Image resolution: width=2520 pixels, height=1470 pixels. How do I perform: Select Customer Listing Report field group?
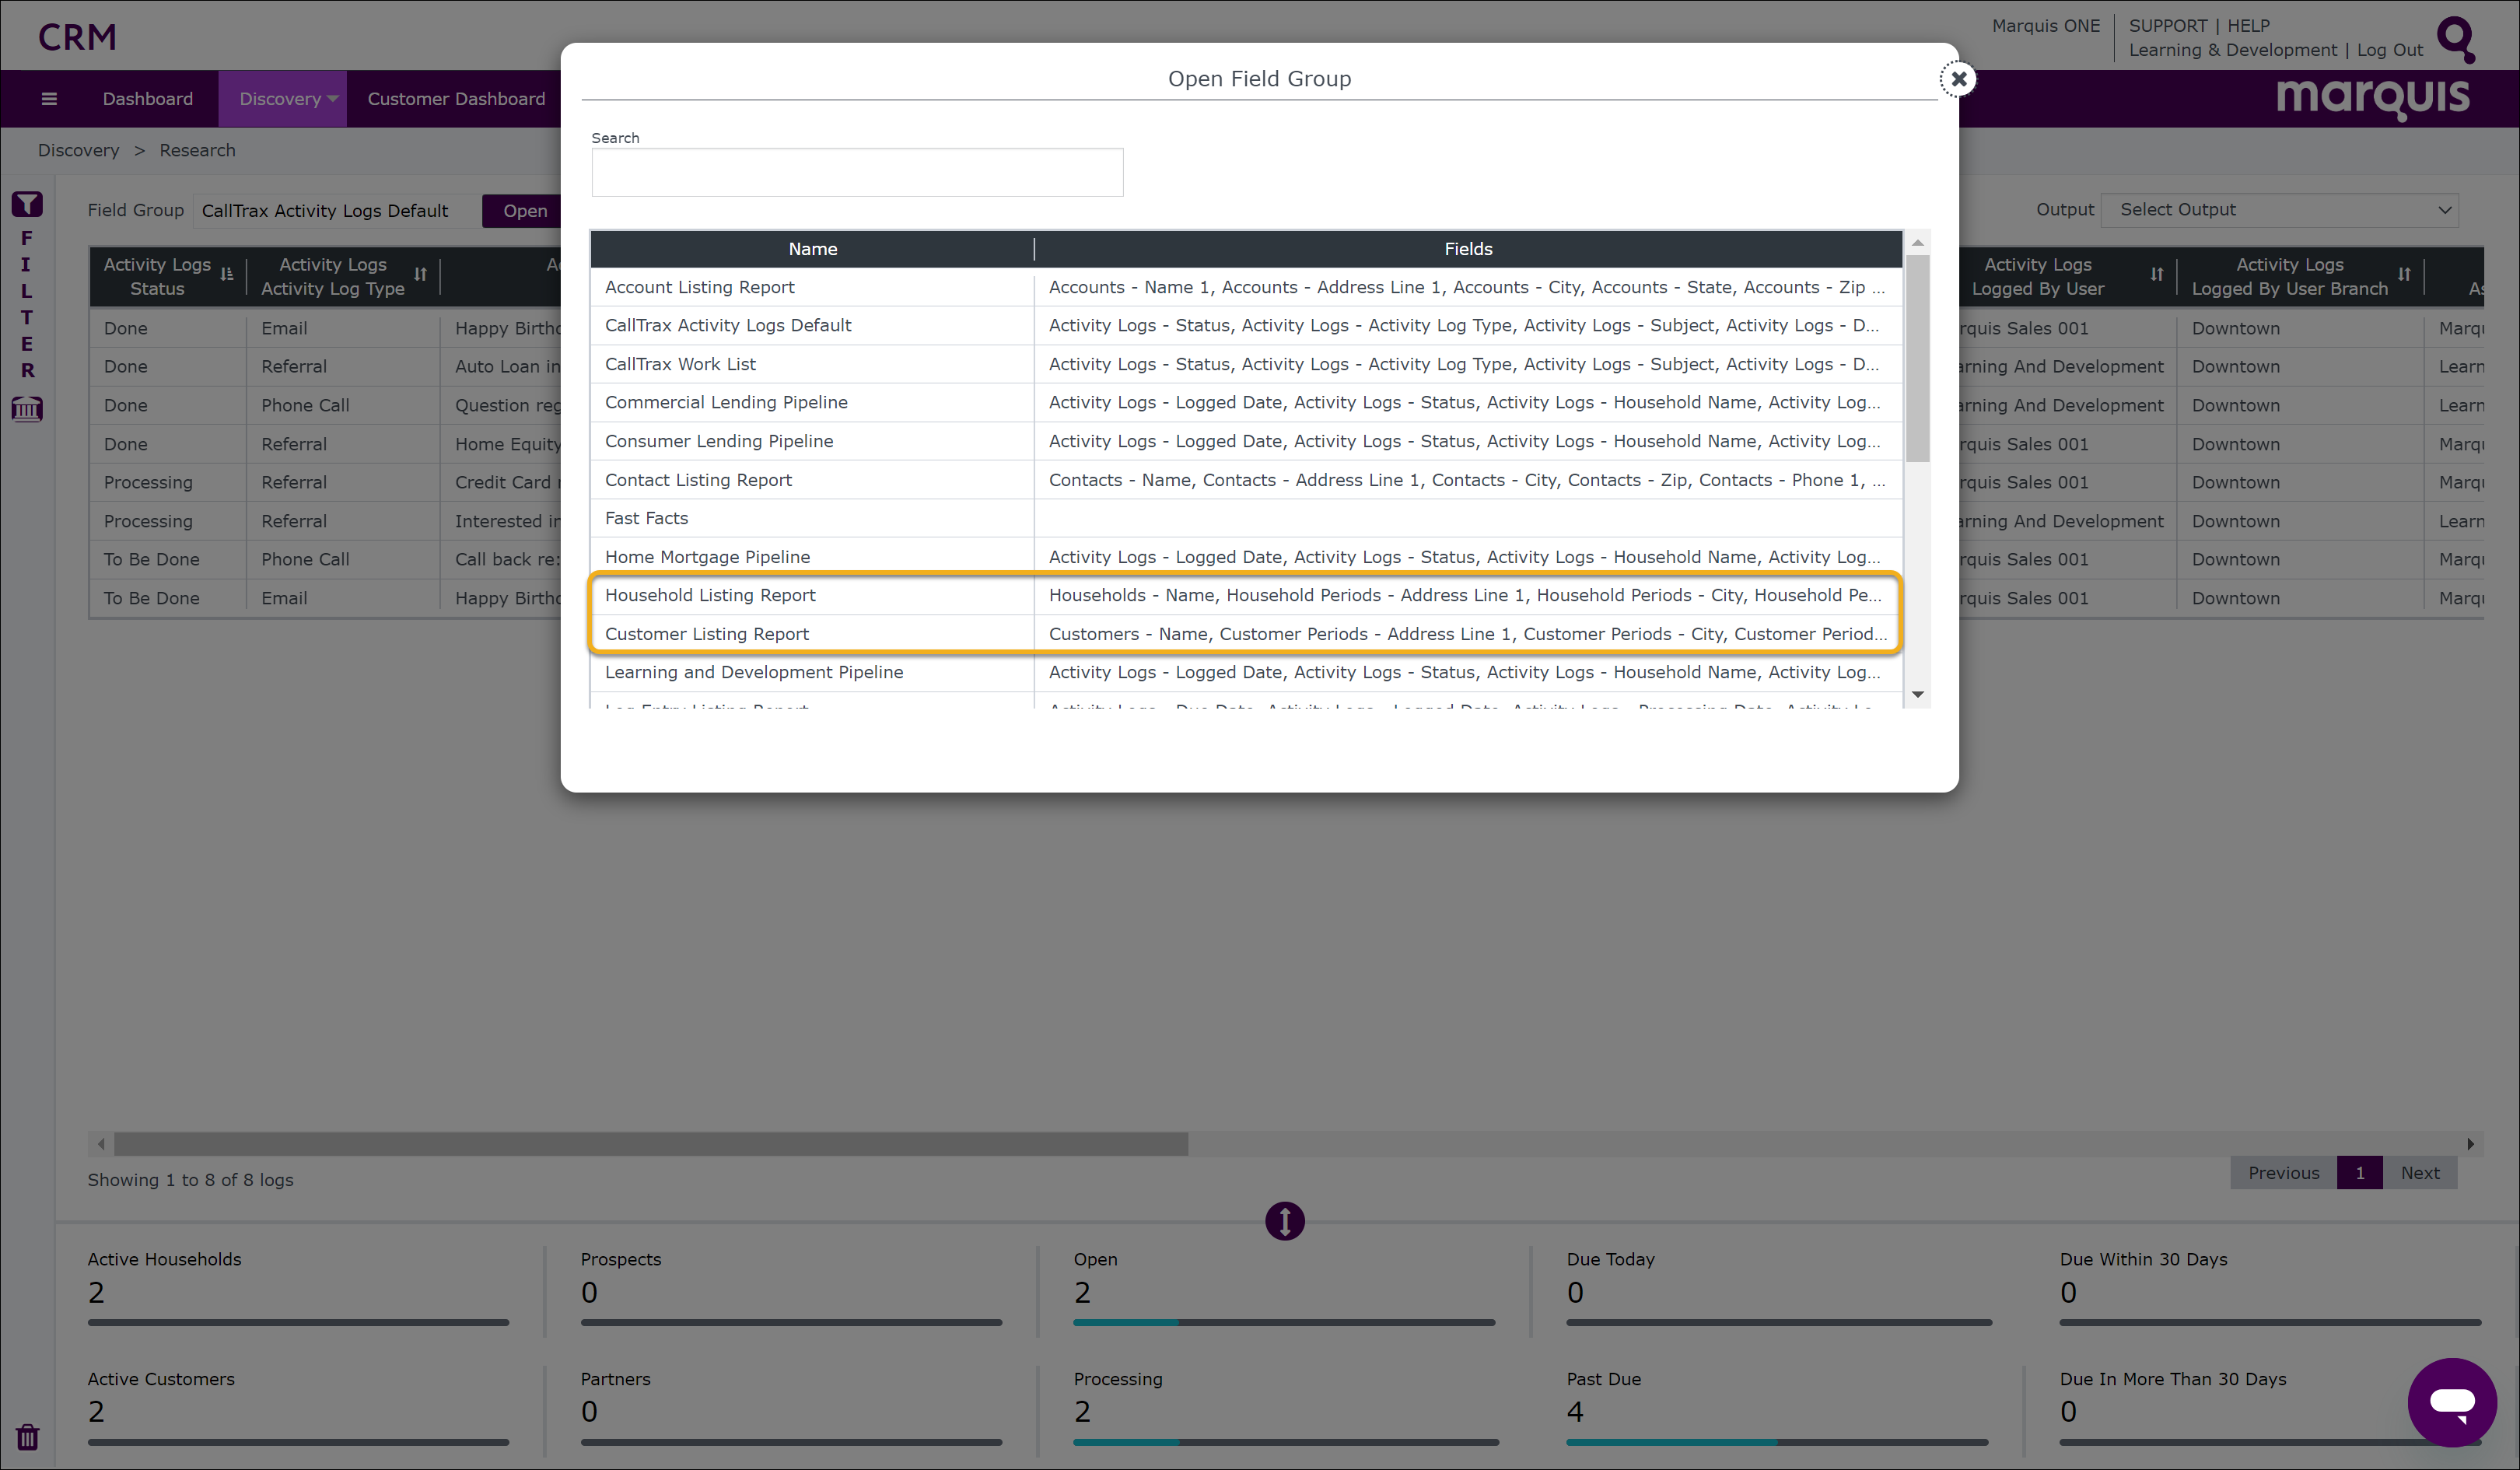[x=1246, y=634]
